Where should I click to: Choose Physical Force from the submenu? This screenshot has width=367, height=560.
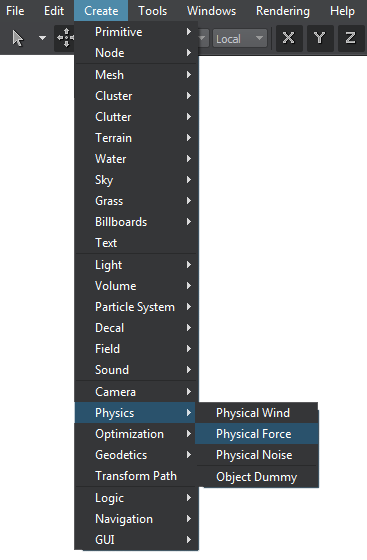(256, 434)
